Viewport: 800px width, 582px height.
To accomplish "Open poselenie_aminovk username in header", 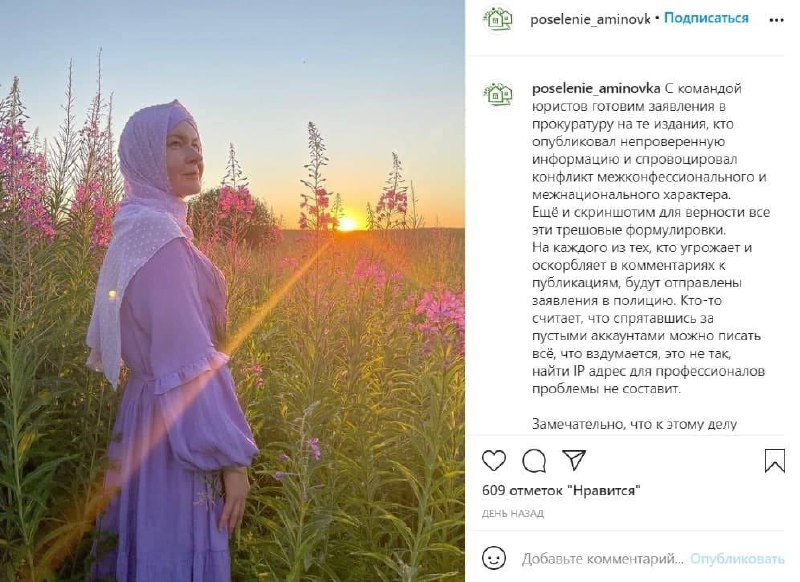I will (590, 19).
